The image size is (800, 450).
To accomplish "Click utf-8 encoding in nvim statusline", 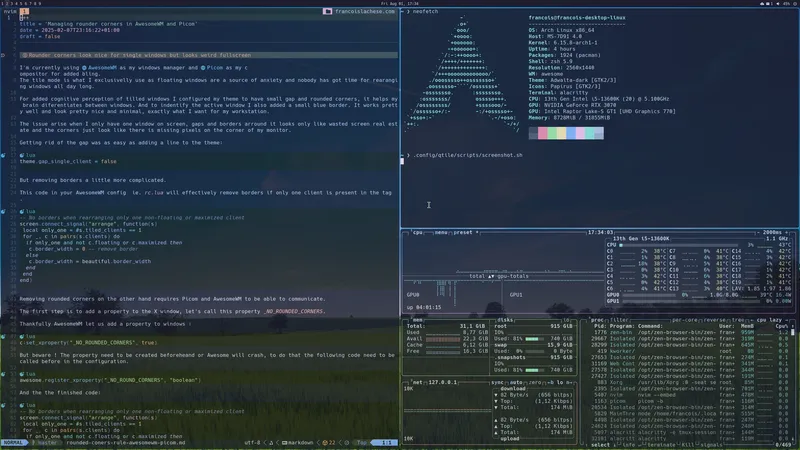I will 253,443.
